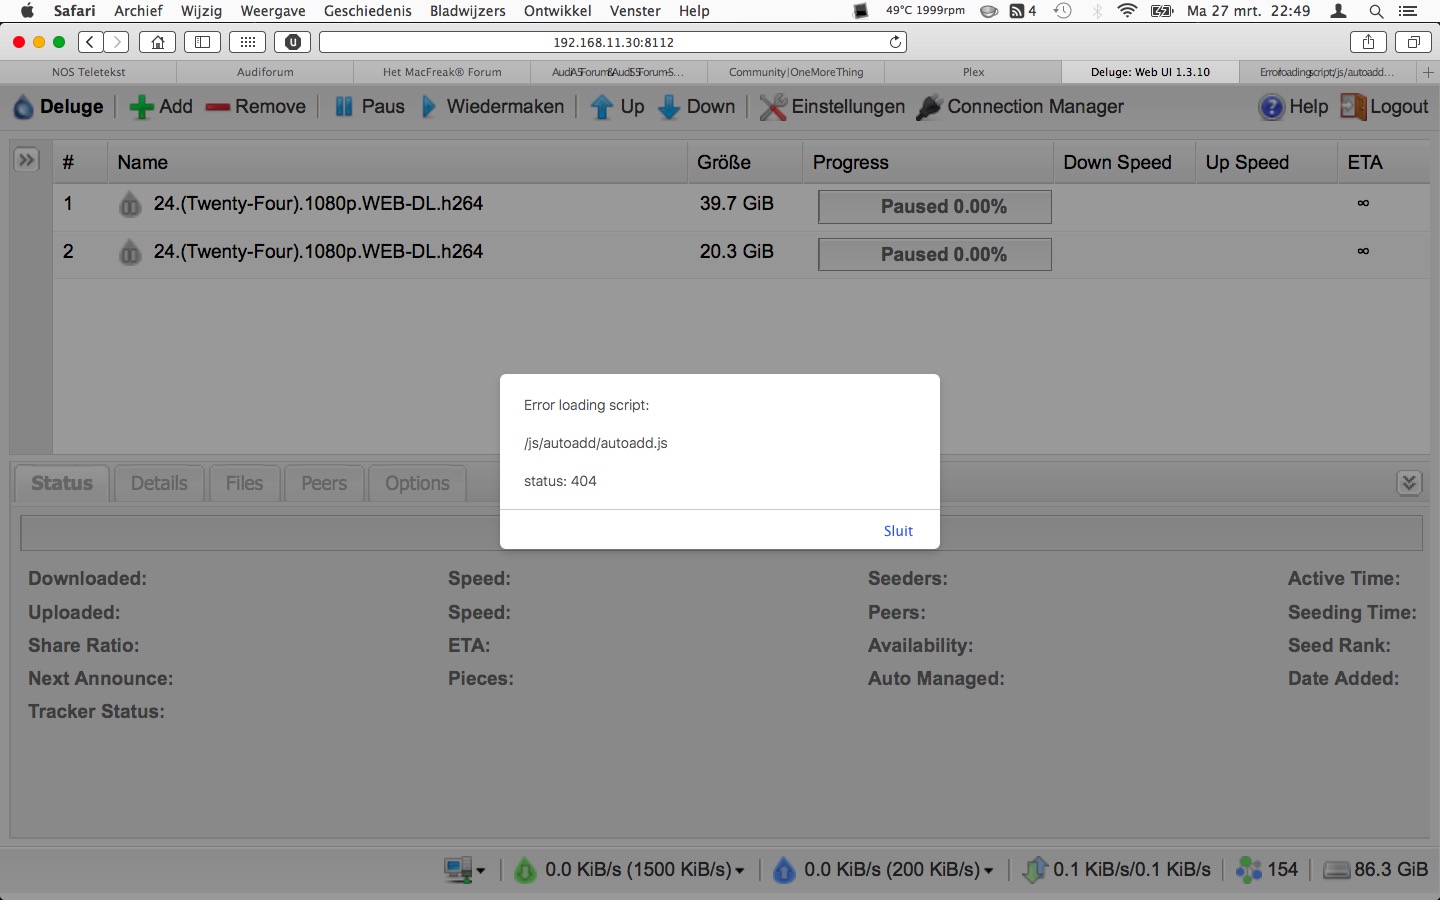Toggle Safari sidebar button

(202, 42)
